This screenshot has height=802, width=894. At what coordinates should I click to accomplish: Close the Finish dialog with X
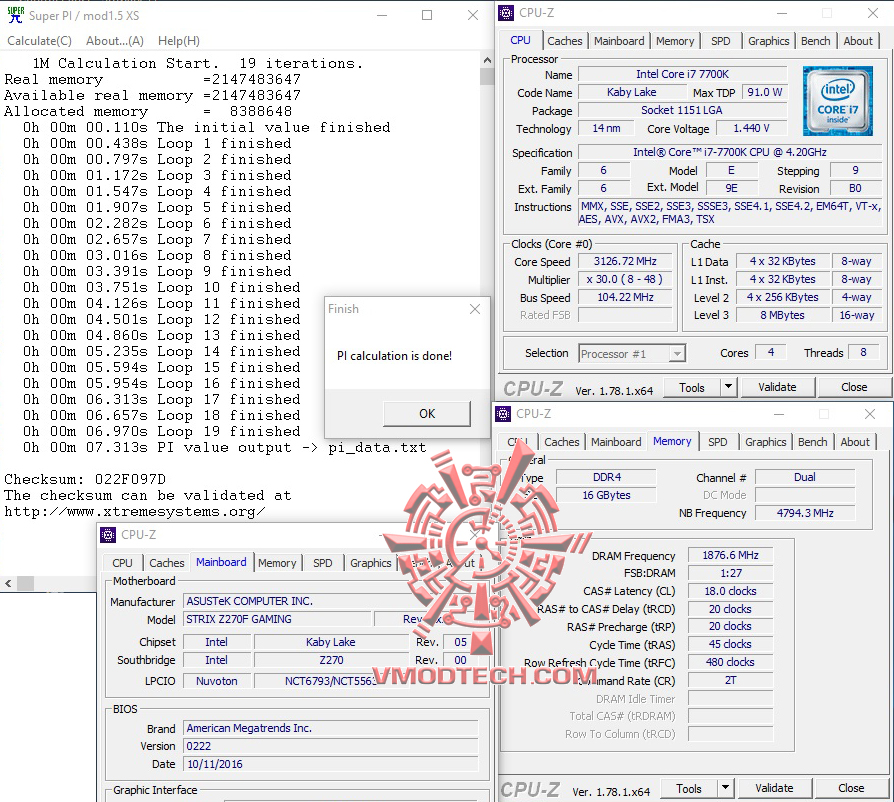(x=475, y=309)
